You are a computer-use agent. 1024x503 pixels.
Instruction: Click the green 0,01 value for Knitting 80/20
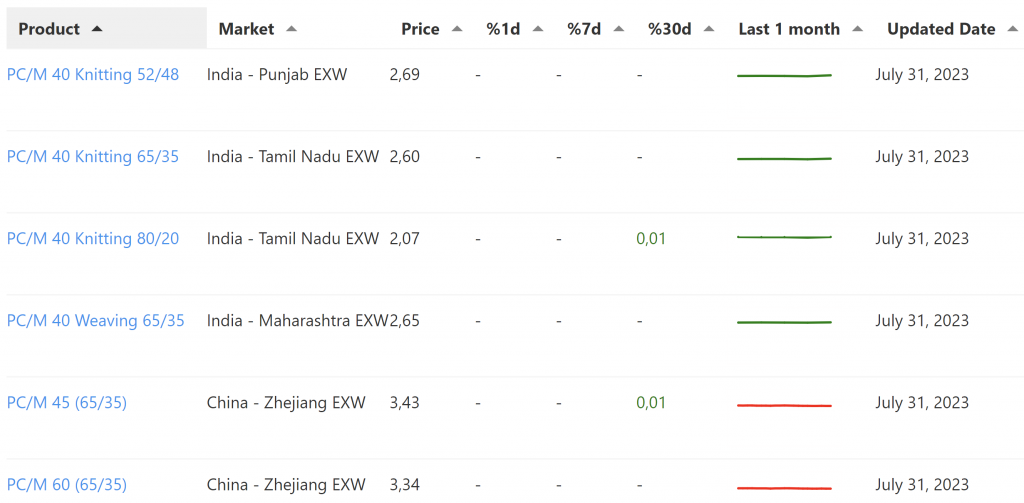(651, 238)
